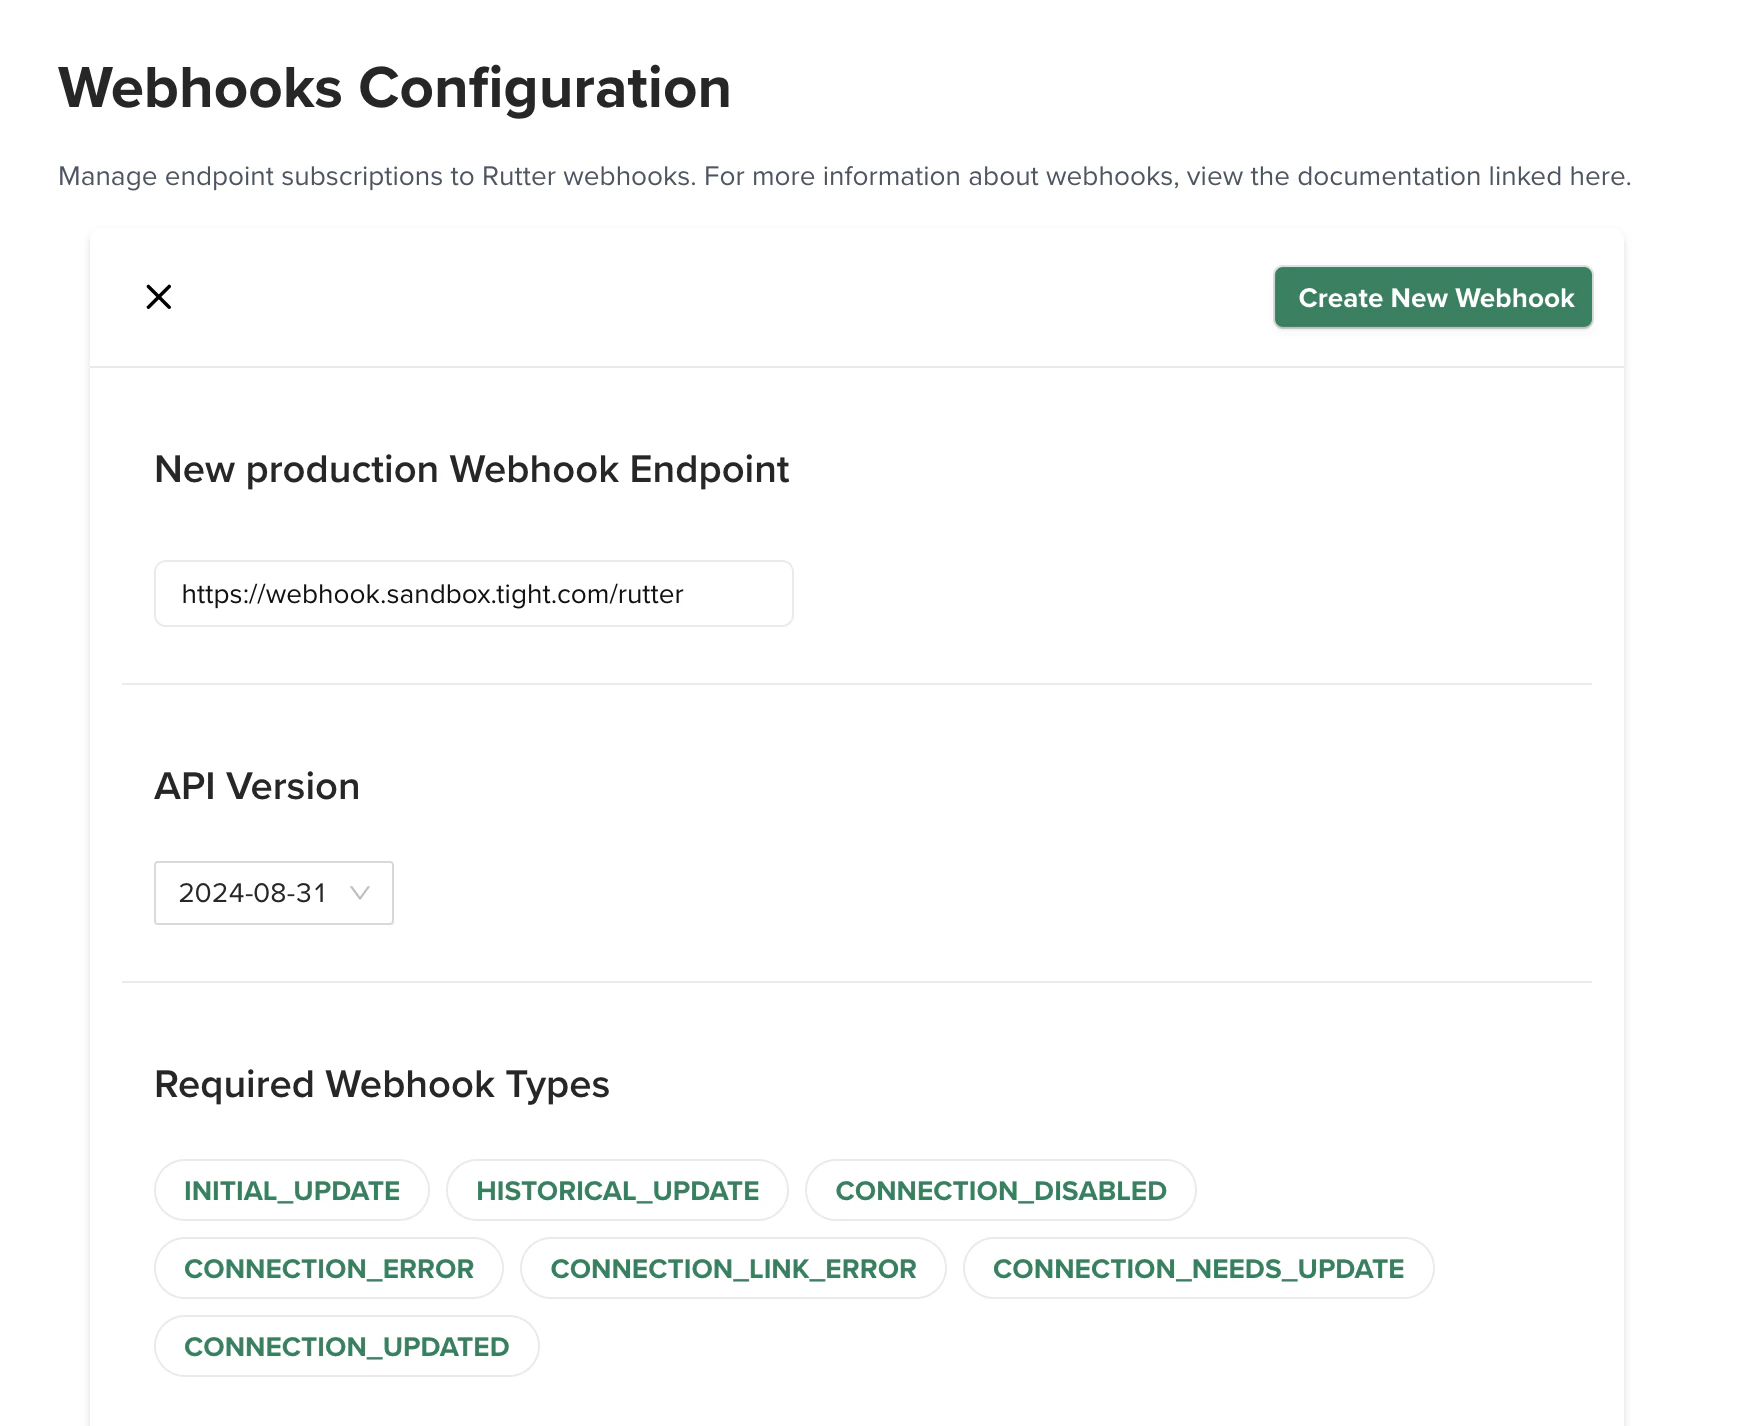Toggle the INITIAL_UPDATE webhook type
Image resolution: width=1748 pixels, height=1426 pixels.
pos(291,1190)
